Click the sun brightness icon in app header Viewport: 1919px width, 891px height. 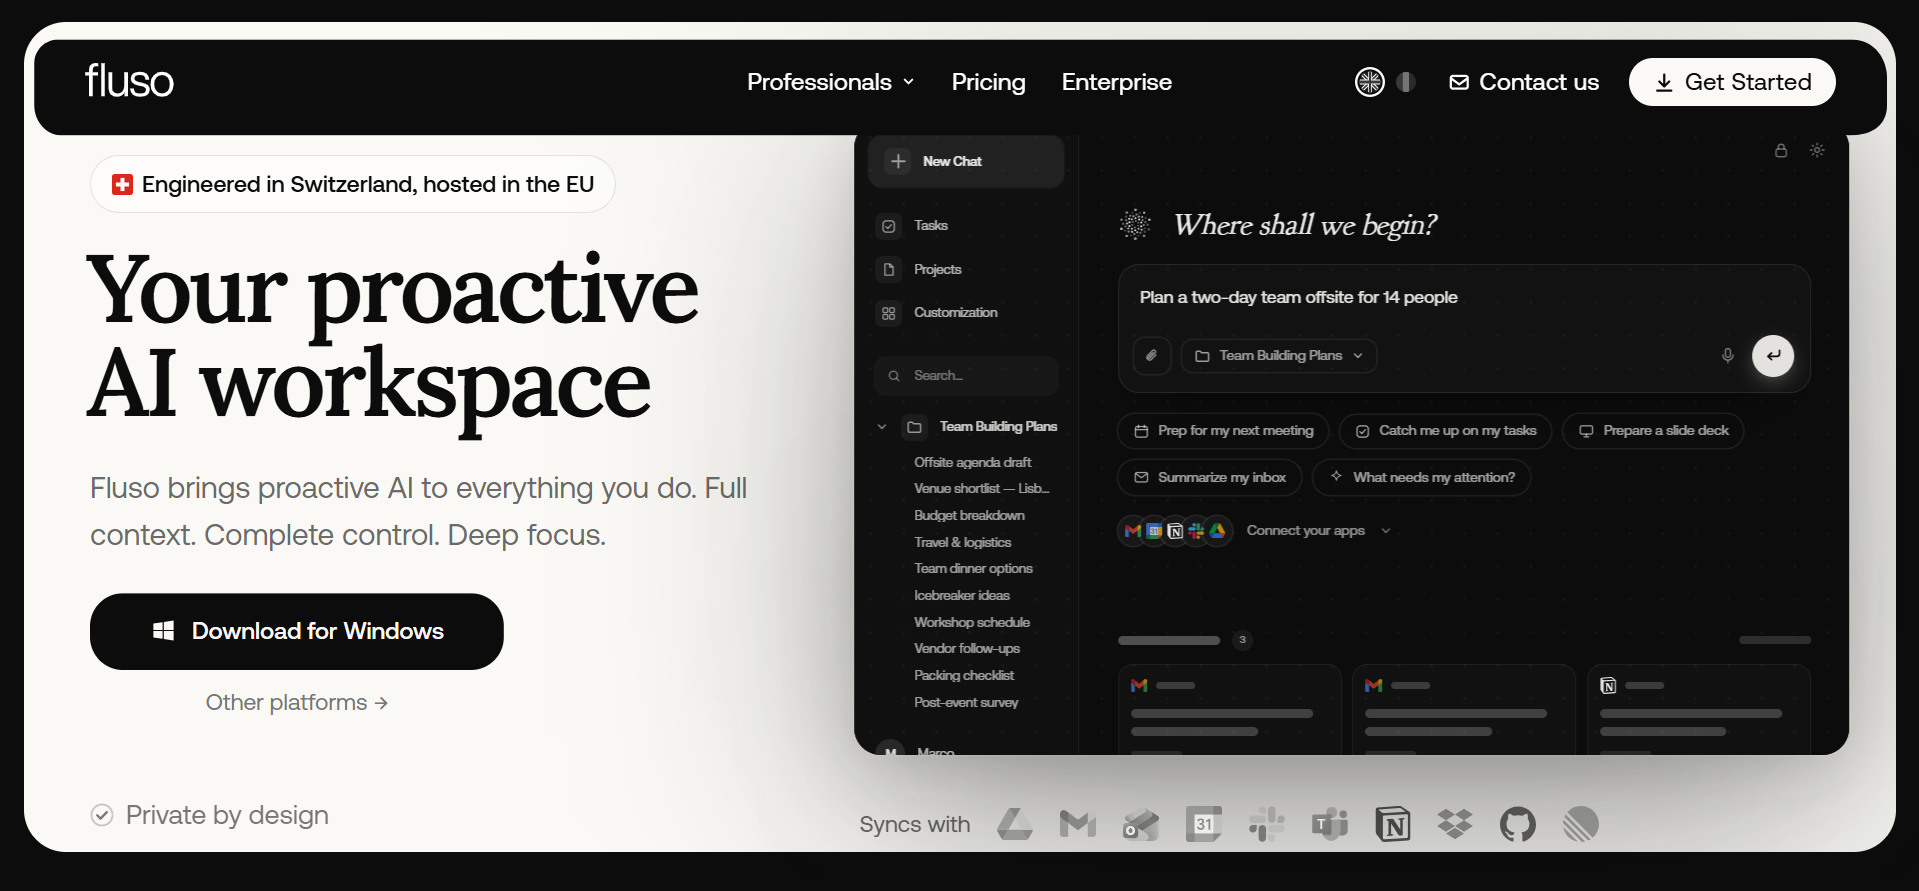(1817, 151)
